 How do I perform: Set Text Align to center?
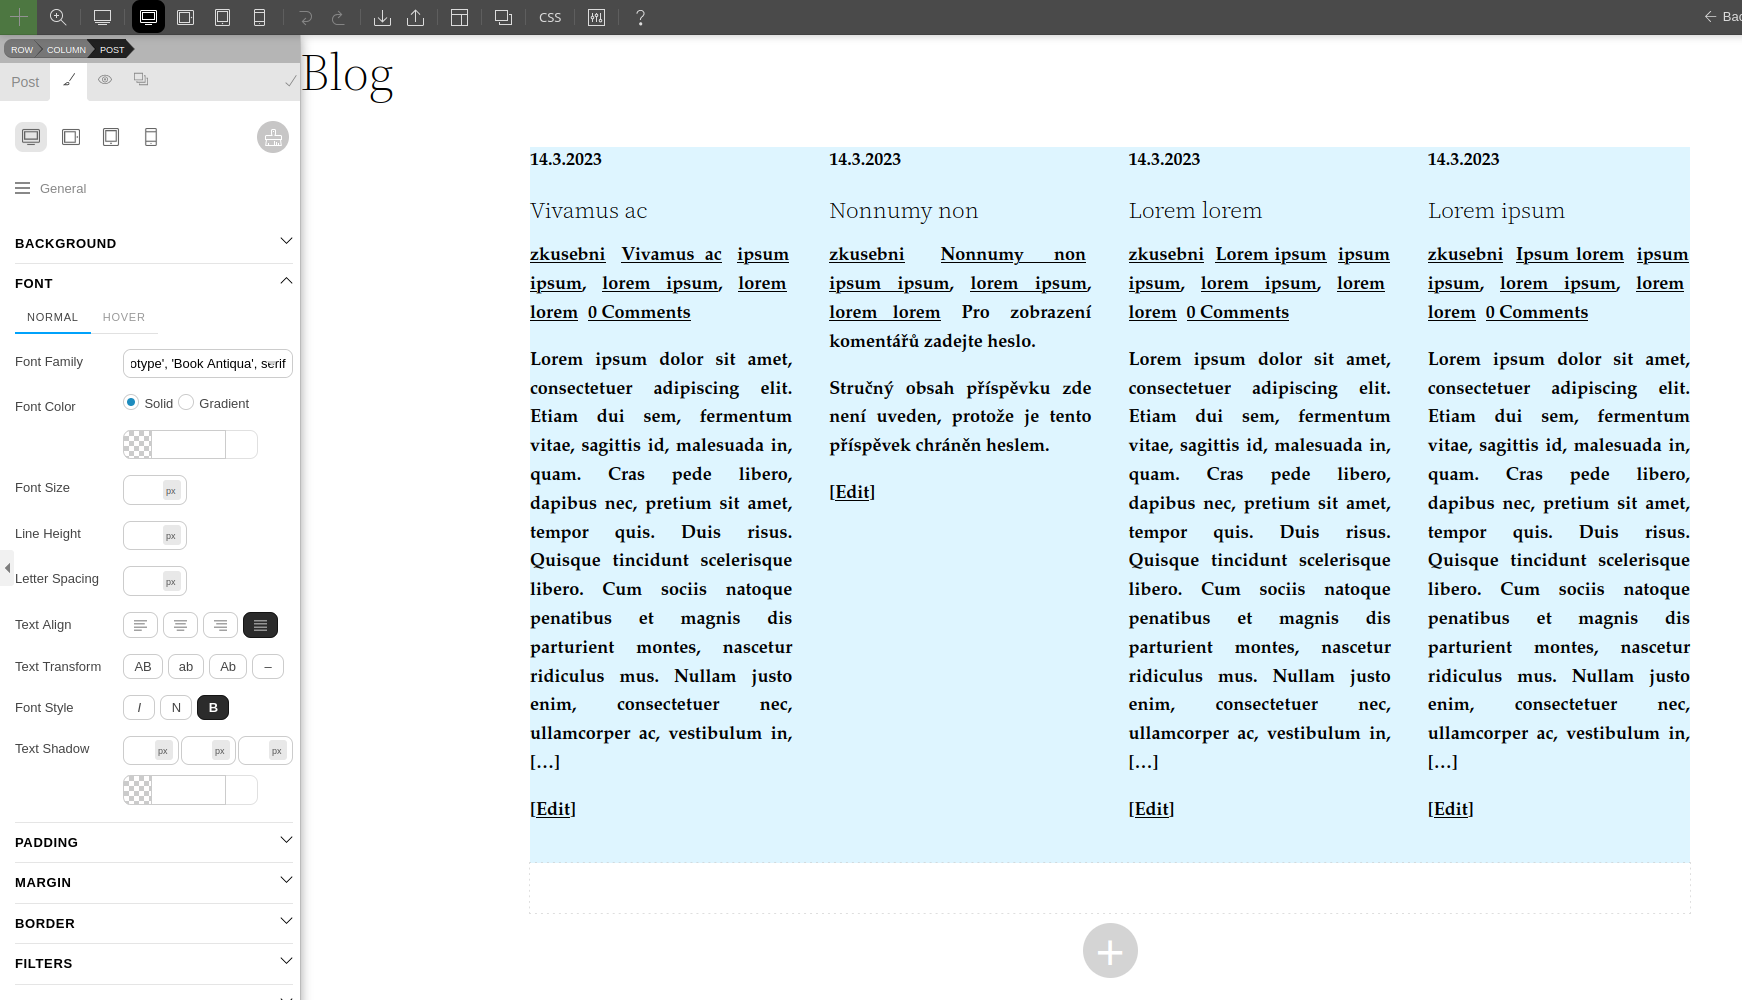(180, 625)
